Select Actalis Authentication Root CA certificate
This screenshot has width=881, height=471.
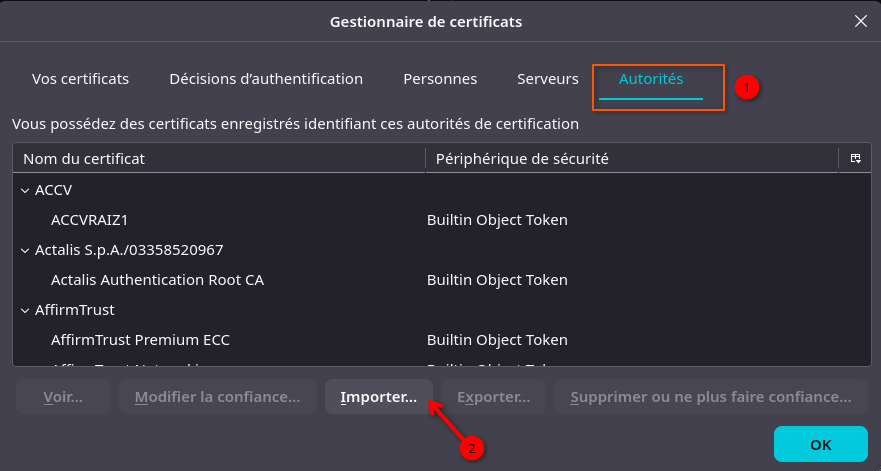point(157,280)
